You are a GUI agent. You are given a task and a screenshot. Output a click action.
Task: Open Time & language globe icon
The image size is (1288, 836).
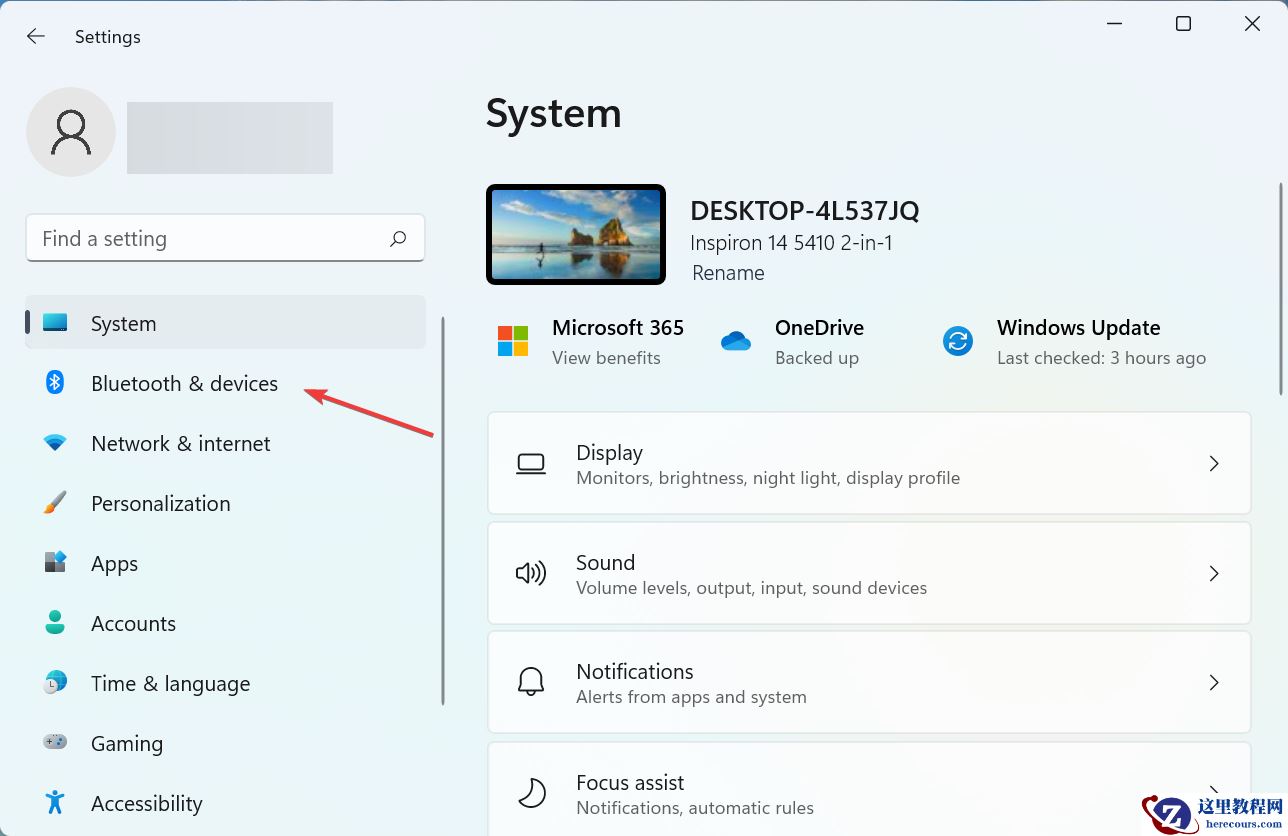coord(55,683)
